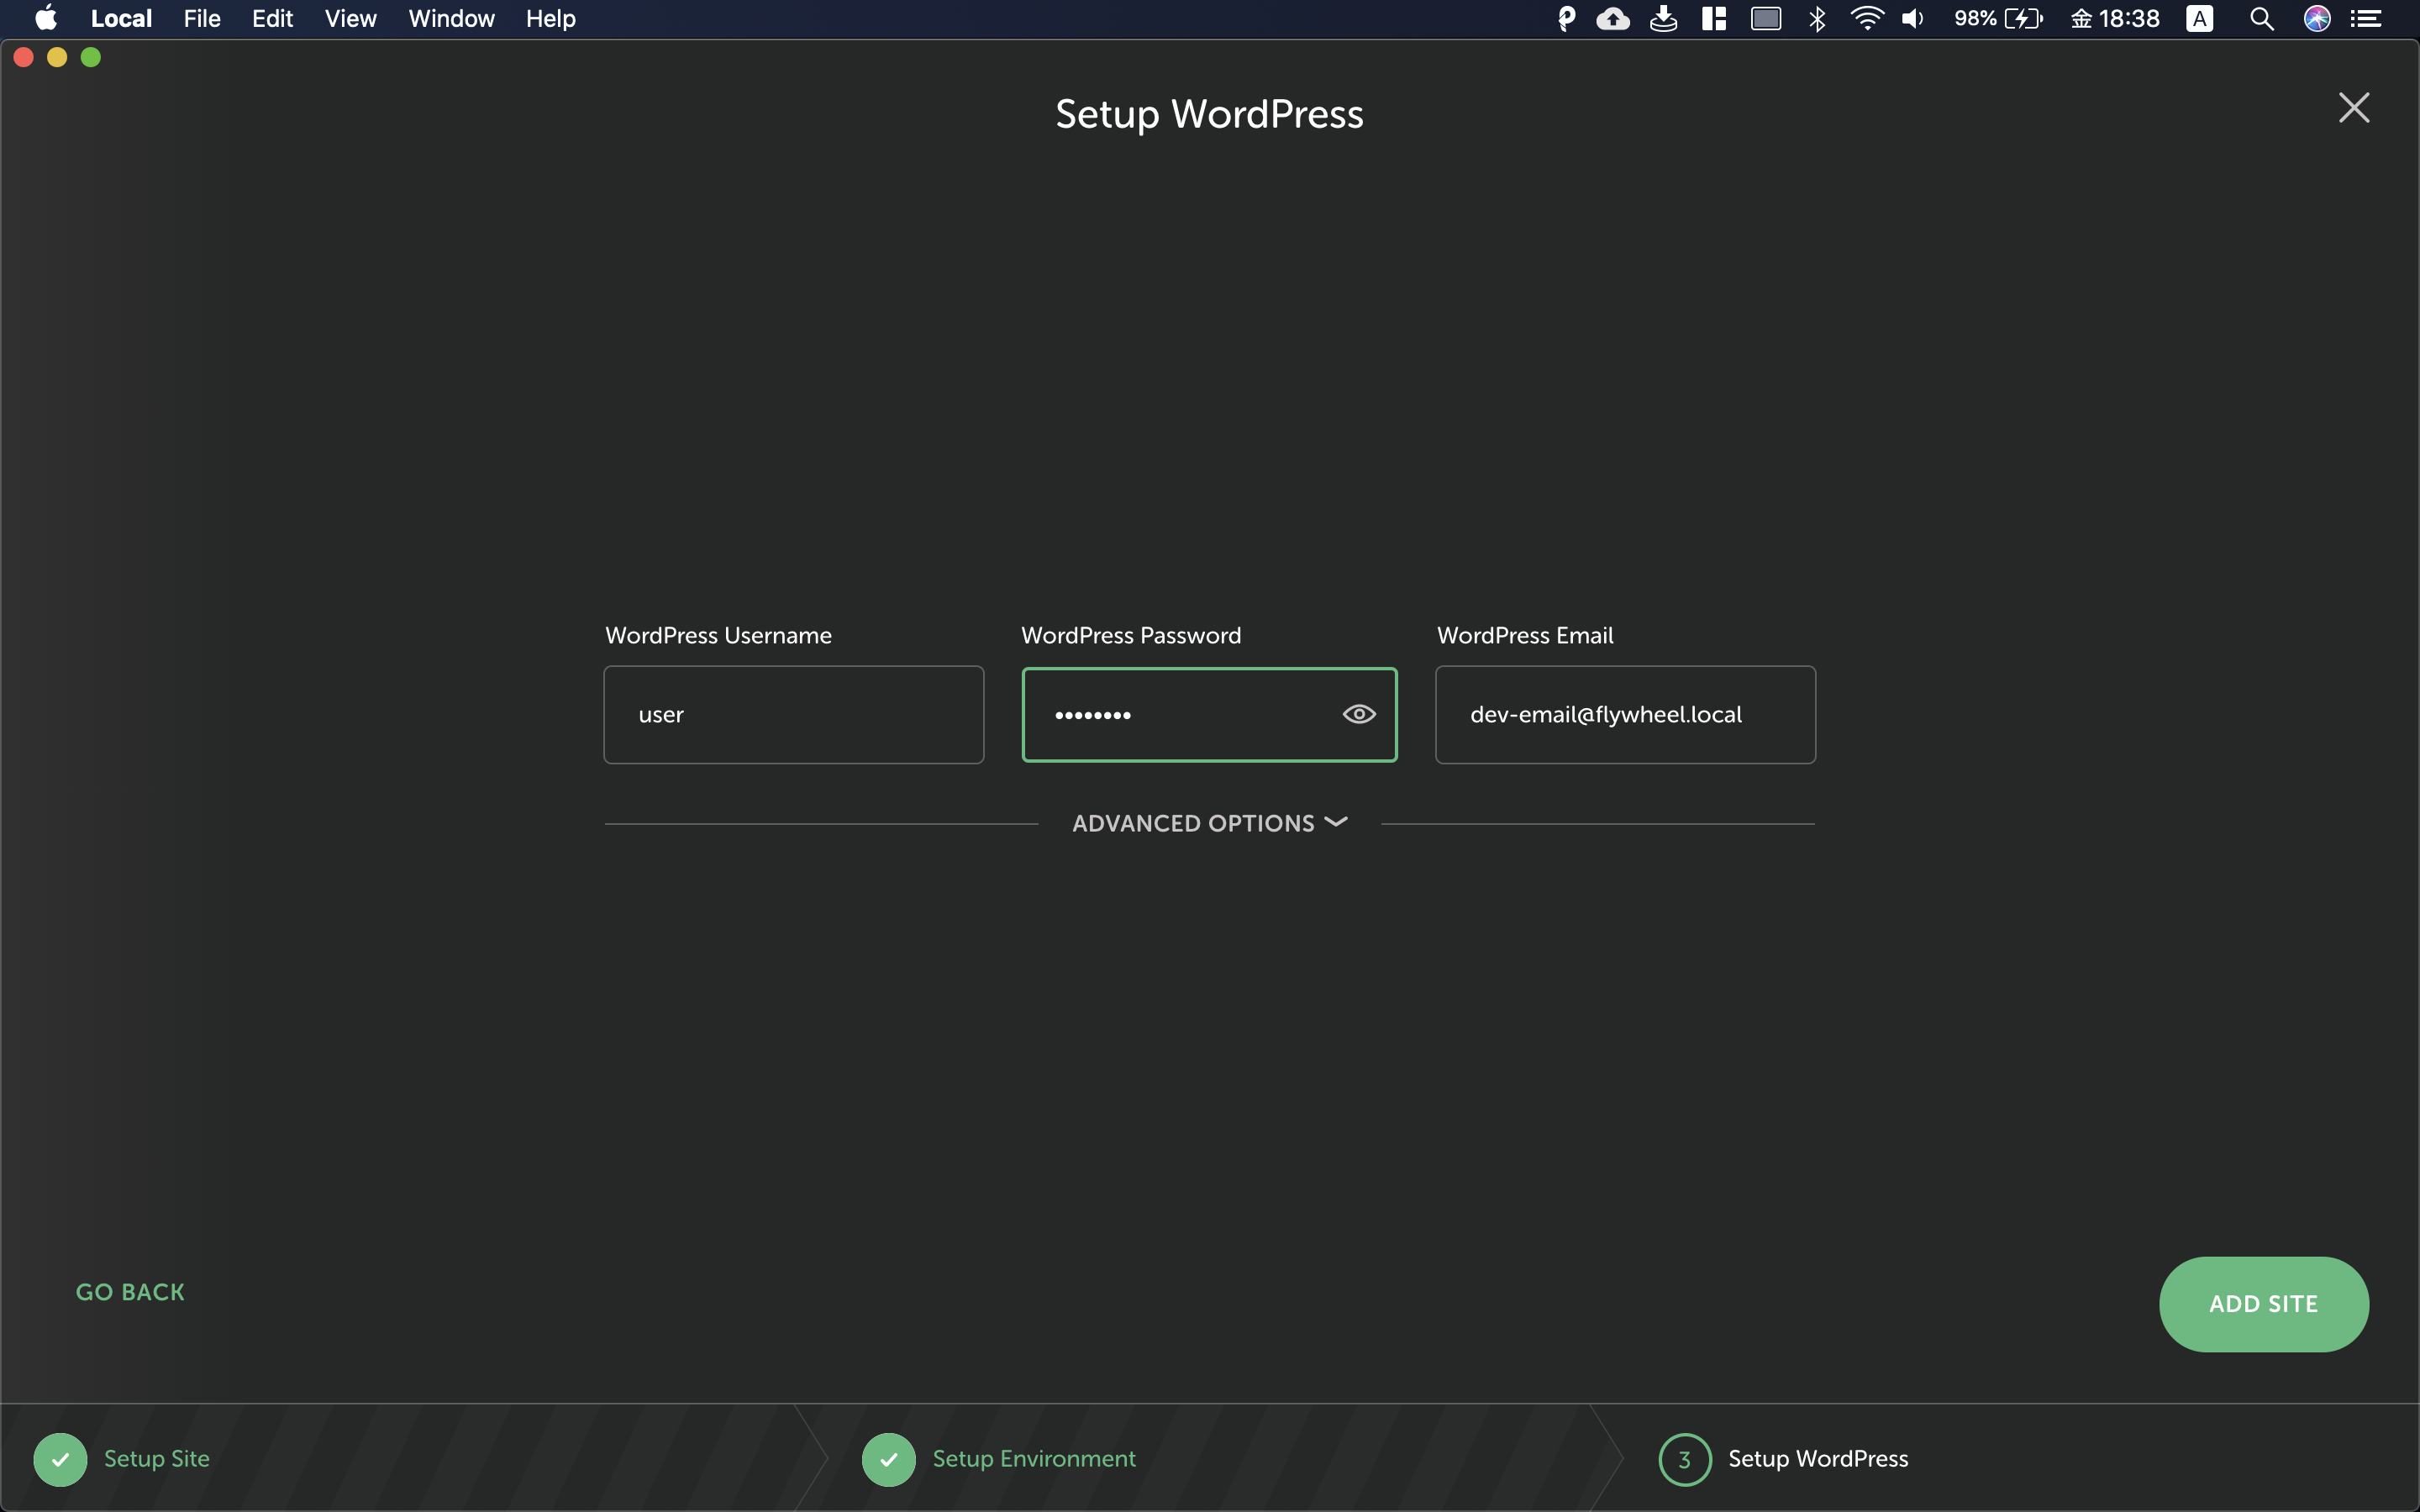Expand the Advanced Options section
The width and height of the screenshot is (2420, 1512).
[1210, 823]
